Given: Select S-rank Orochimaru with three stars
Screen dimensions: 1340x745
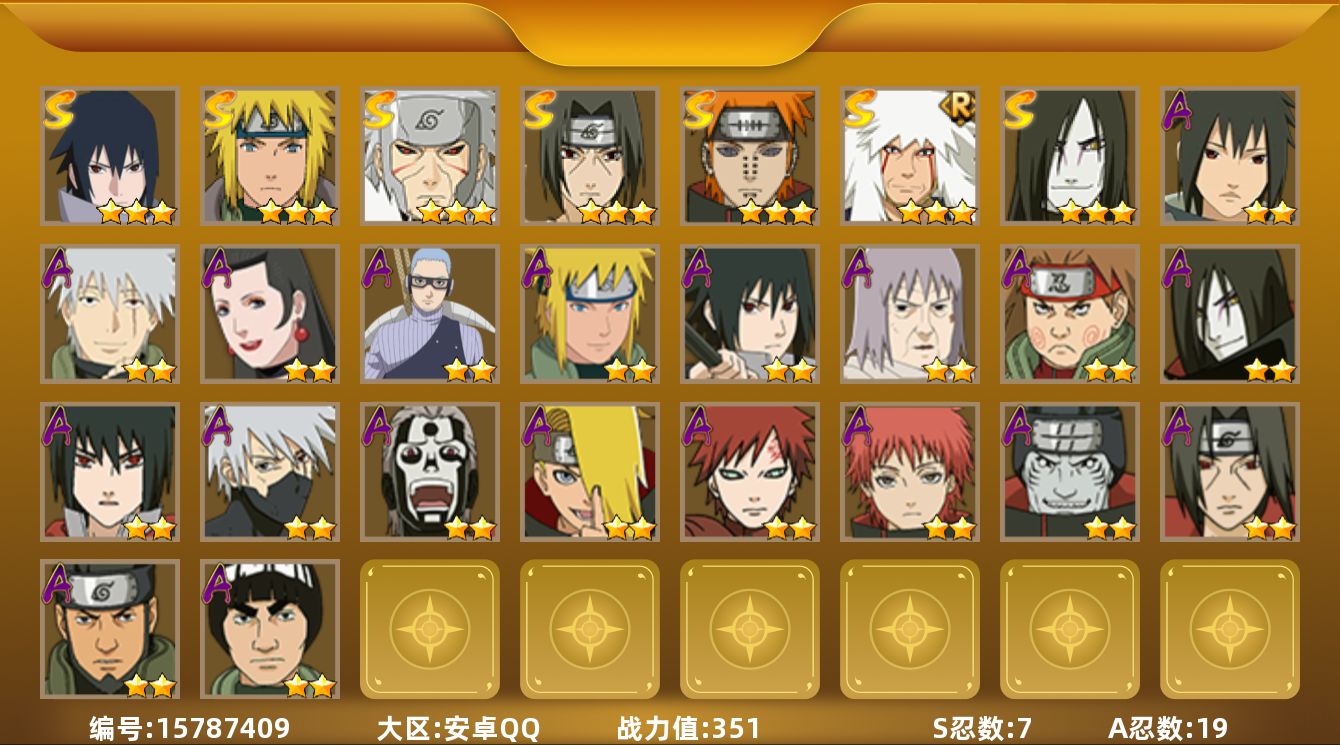Looking at the screenshot, I should [x=1070, y=156].
